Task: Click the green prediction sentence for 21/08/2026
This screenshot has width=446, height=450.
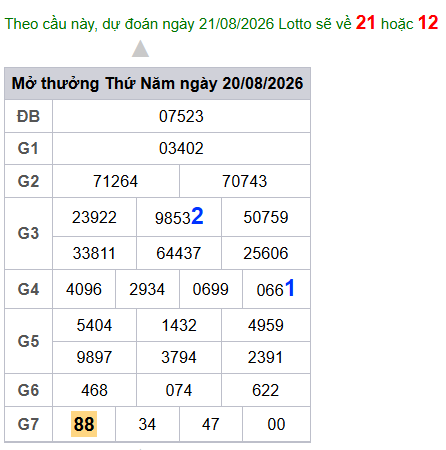Action: point(221,23)
